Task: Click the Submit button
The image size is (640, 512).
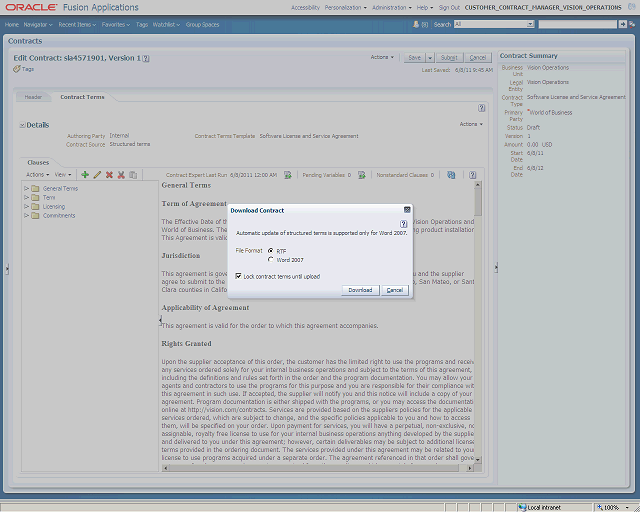Action: click(x=449, y=58)
